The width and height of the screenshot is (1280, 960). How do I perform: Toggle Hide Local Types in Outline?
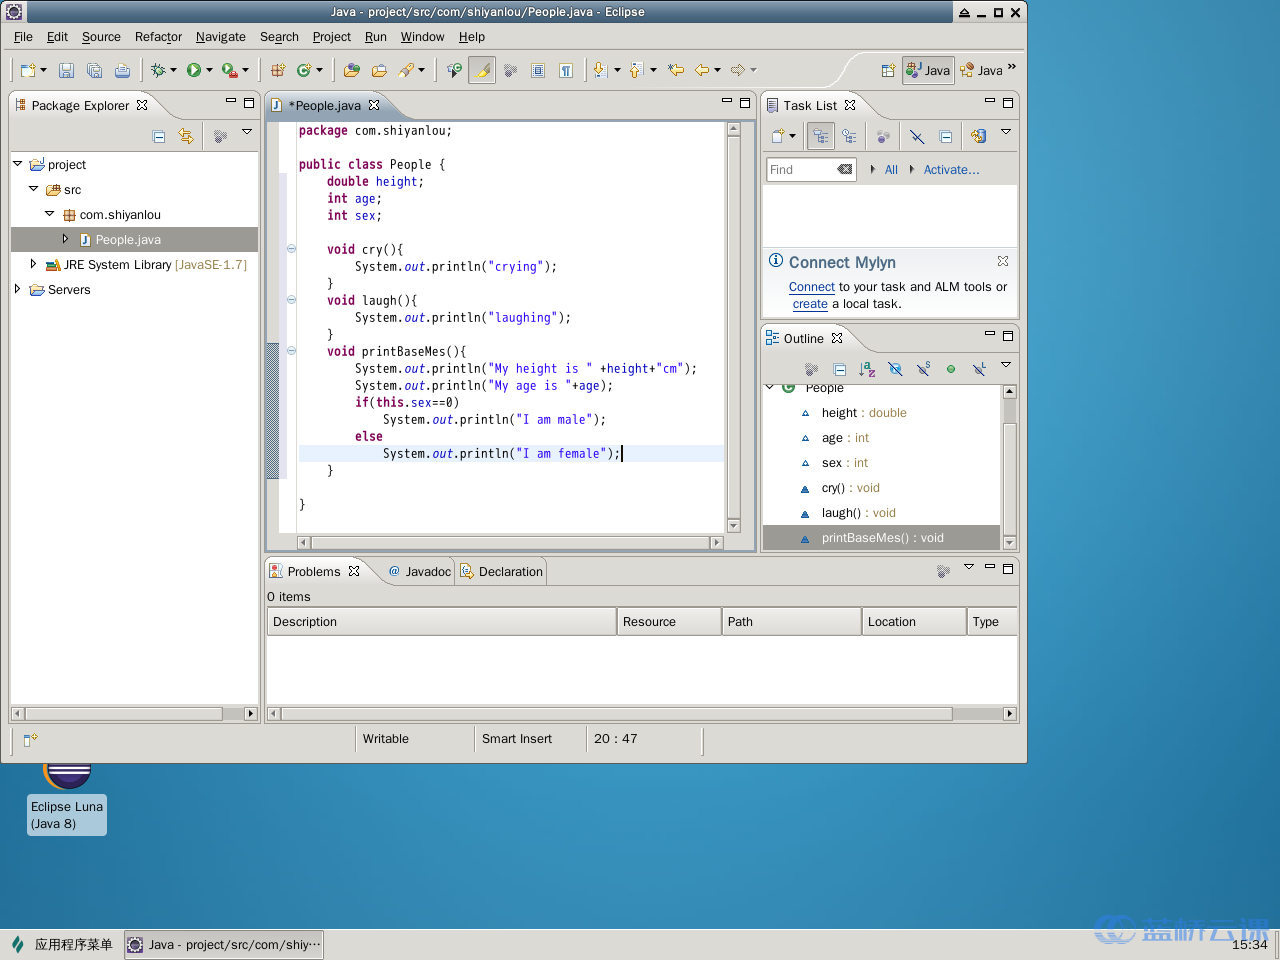pyautogui.click(x=979, y=369)
